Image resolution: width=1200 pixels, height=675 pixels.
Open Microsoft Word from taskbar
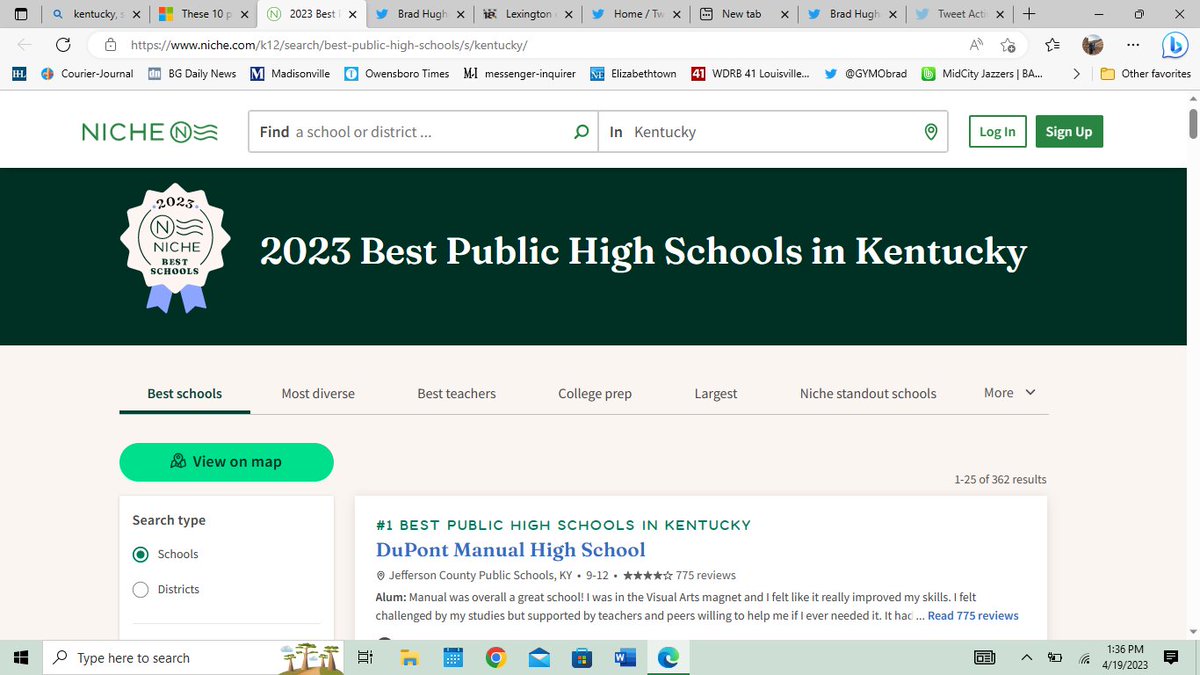pos(626,657)
